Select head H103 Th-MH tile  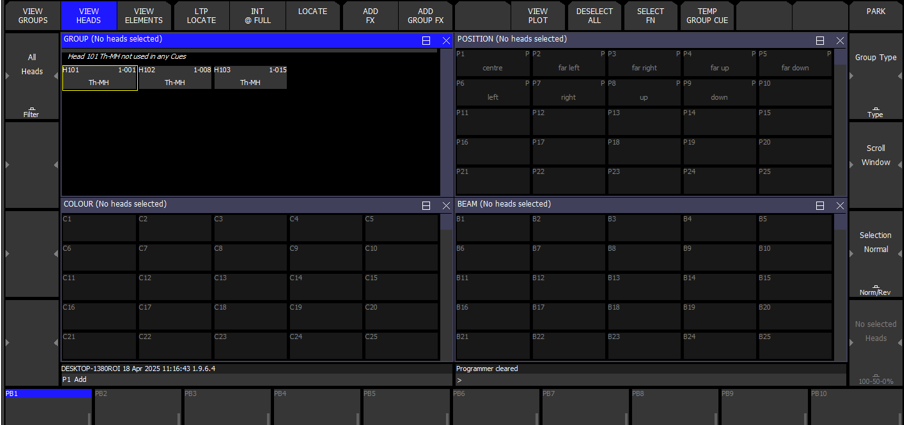click(x=250, y=78)
